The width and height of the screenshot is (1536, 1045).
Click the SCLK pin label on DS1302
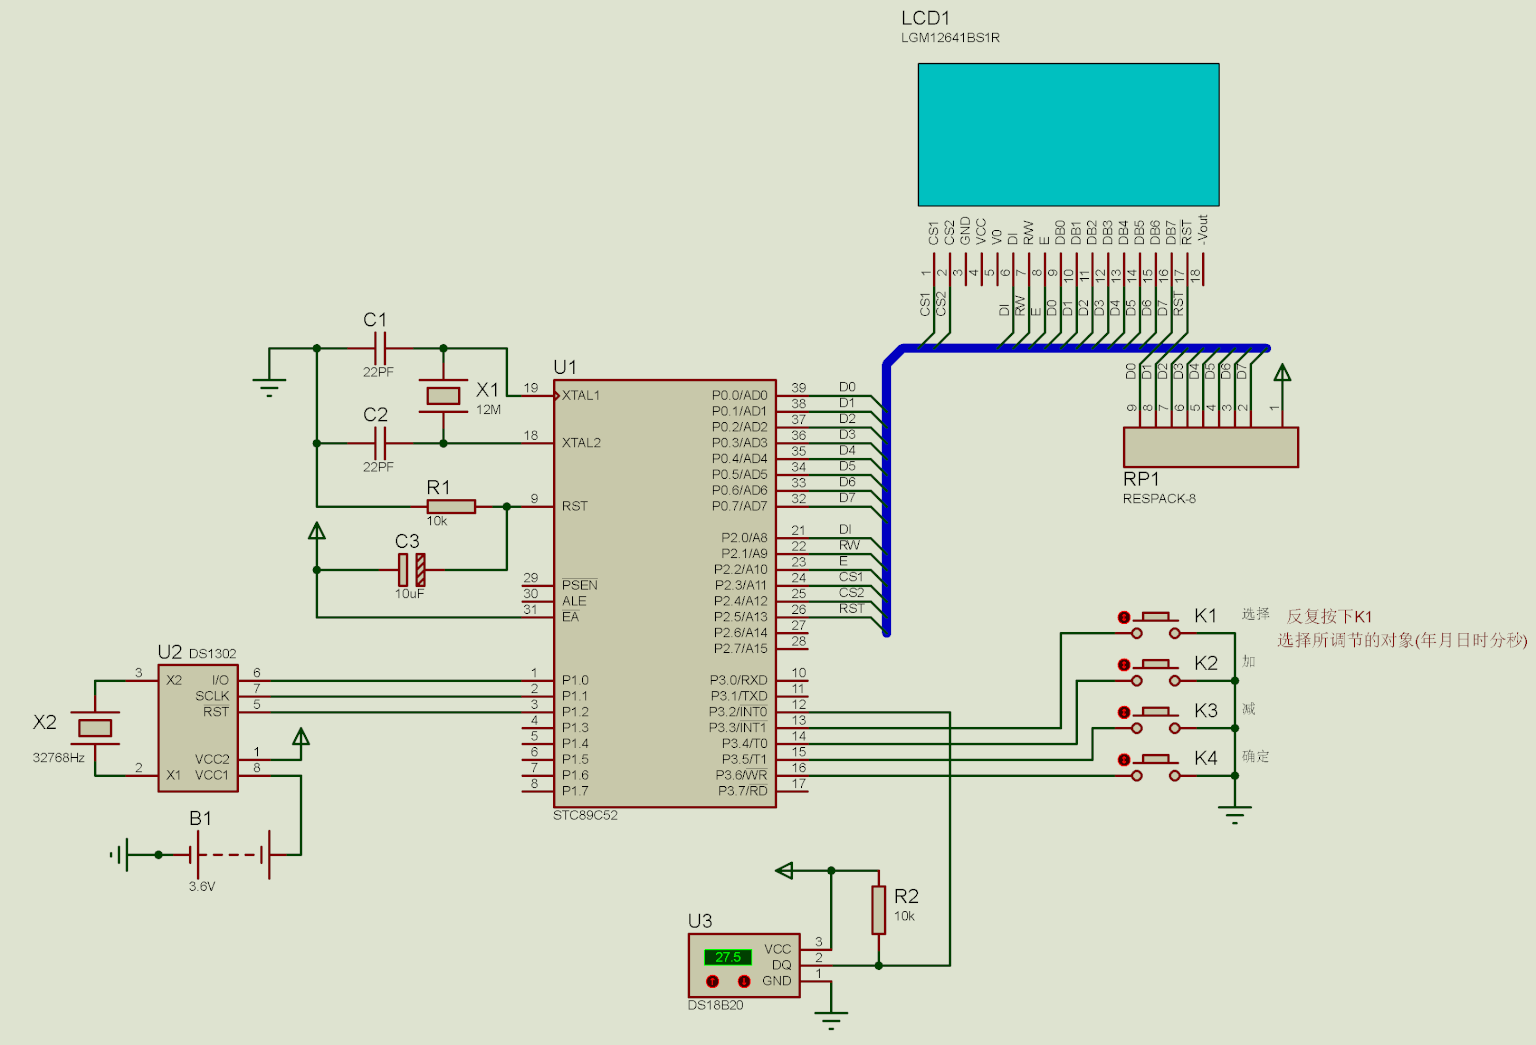tap(212, 696)
